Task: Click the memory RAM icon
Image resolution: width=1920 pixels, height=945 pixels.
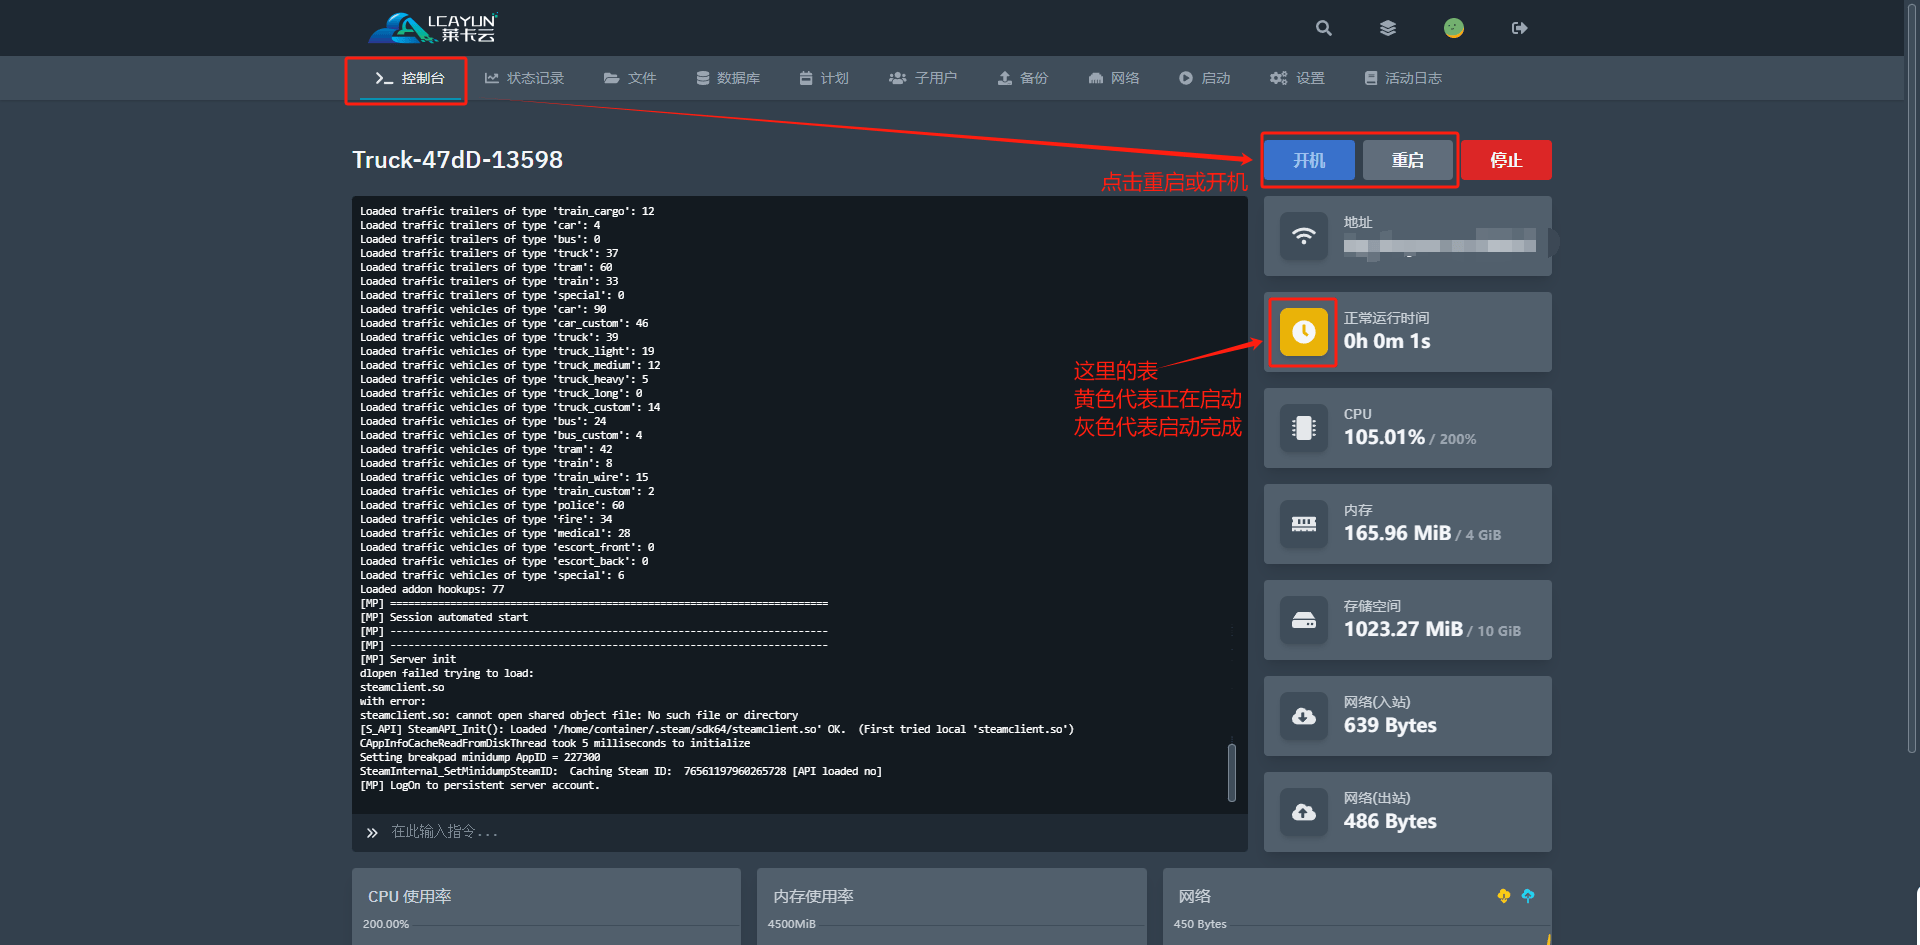Action: tap(1303, 524)
